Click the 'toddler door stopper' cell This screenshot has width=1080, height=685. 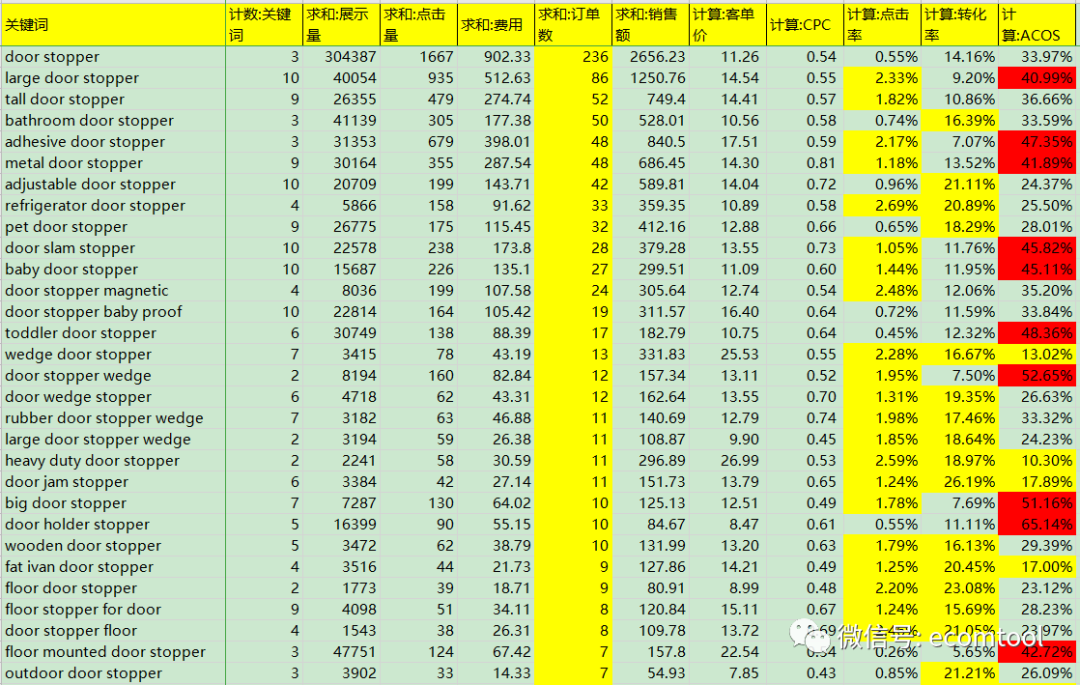point(113,333)
